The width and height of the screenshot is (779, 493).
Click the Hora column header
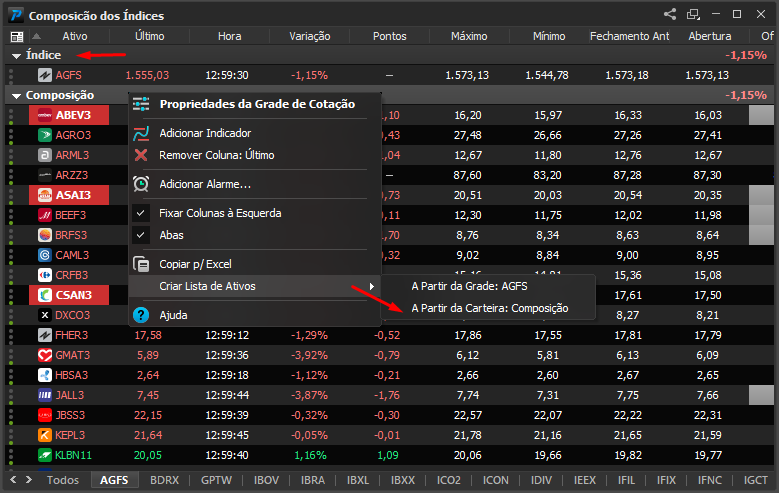[230, 36]
